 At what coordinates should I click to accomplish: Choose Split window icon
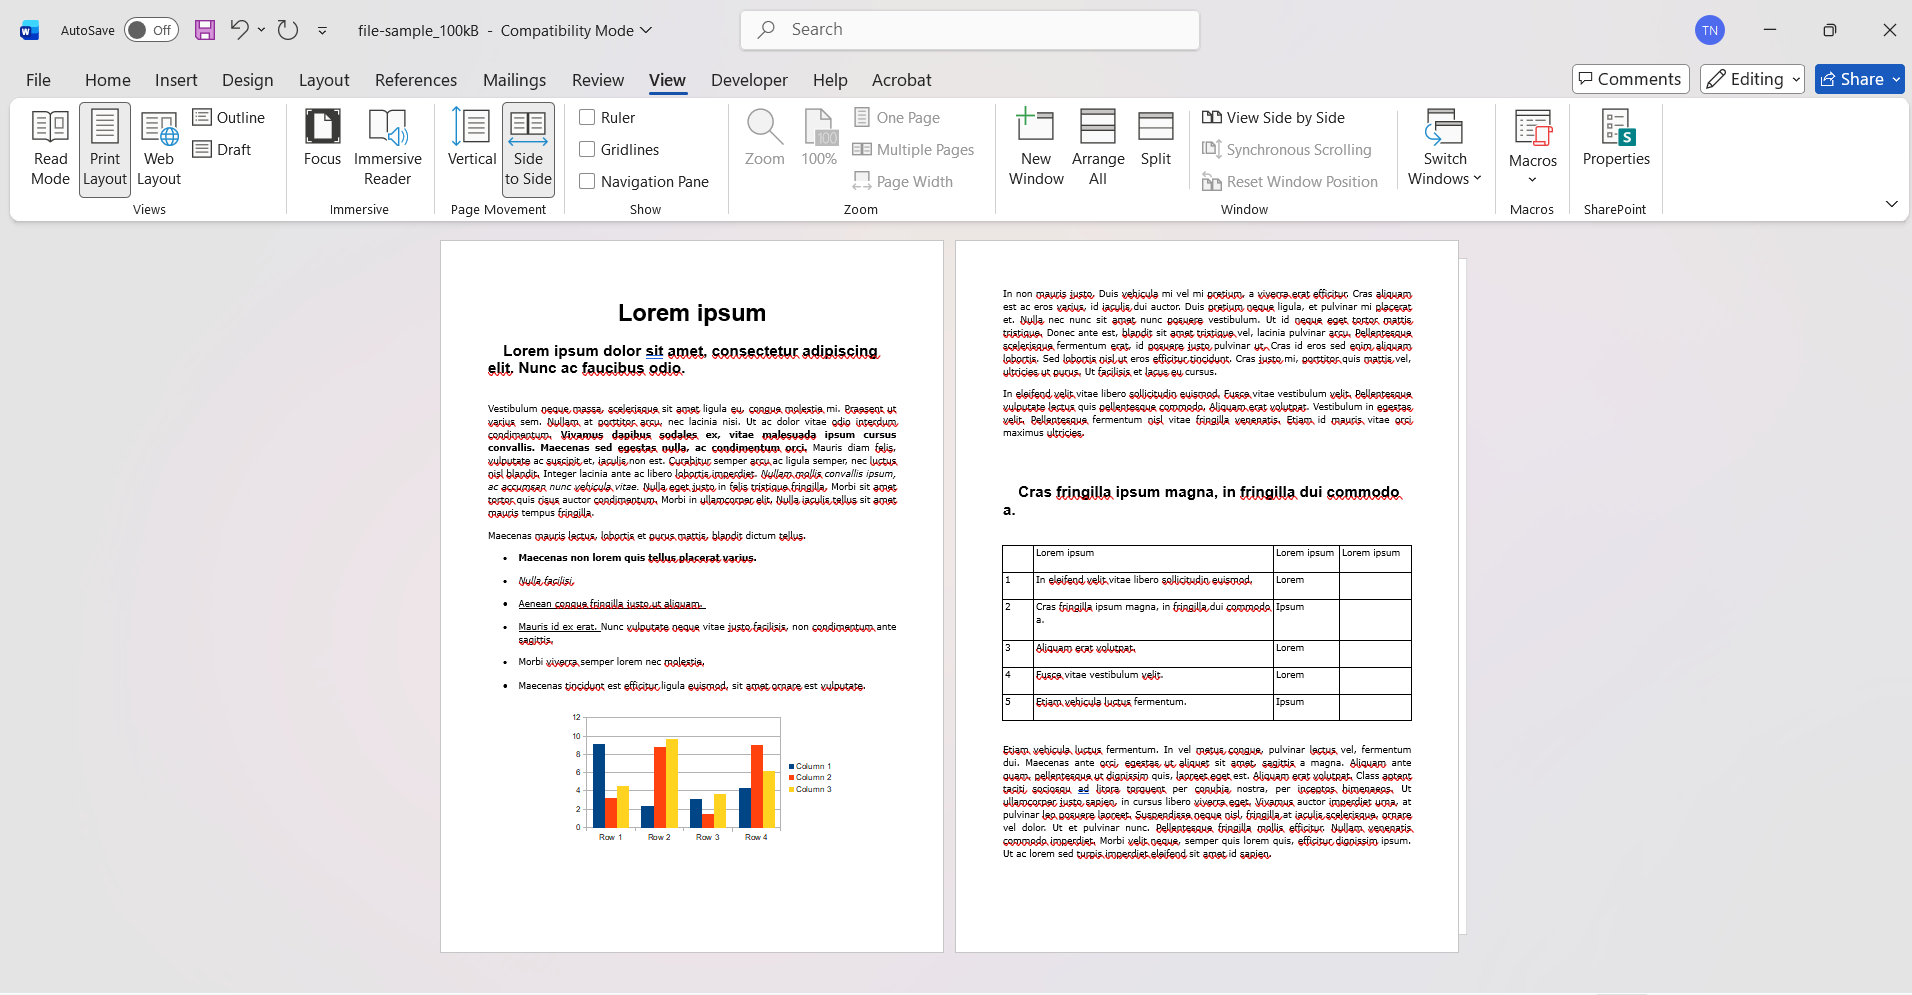[1155, 138]
